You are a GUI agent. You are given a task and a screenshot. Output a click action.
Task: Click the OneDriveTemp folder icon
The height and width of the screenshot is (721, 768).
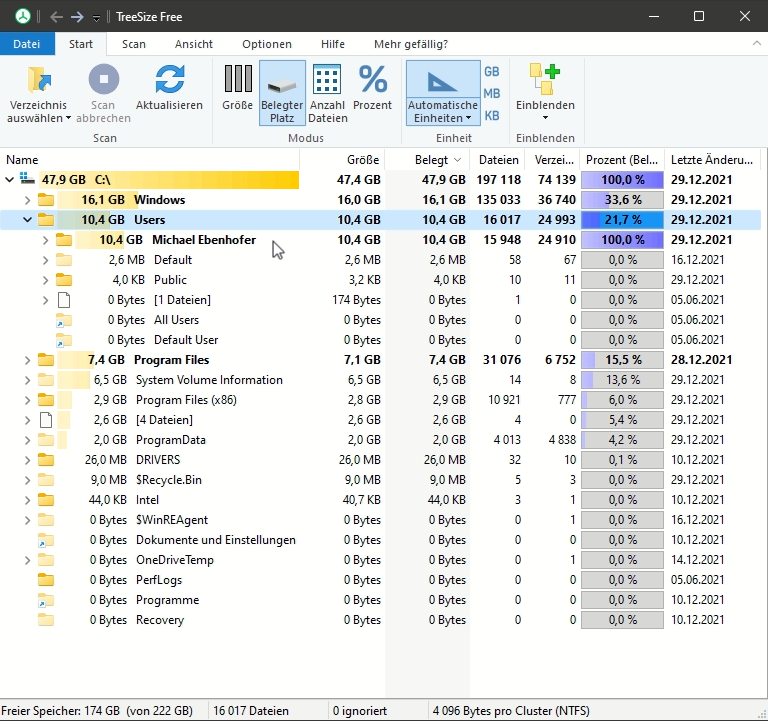[x=46, y=560]
